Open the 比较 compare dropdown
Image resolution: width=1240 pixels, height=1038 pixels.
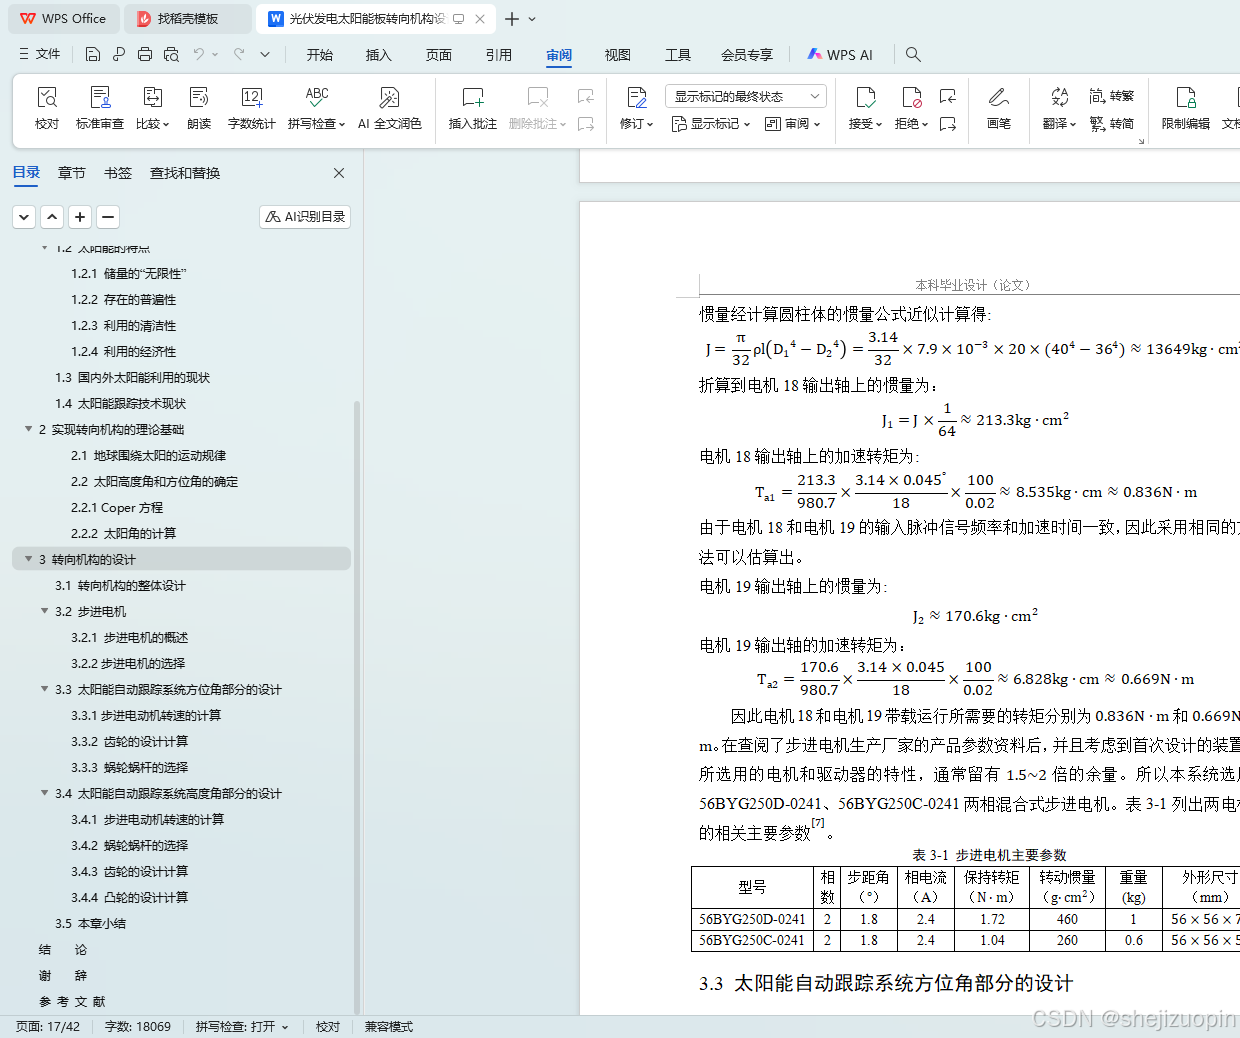[x=153, y=124]
